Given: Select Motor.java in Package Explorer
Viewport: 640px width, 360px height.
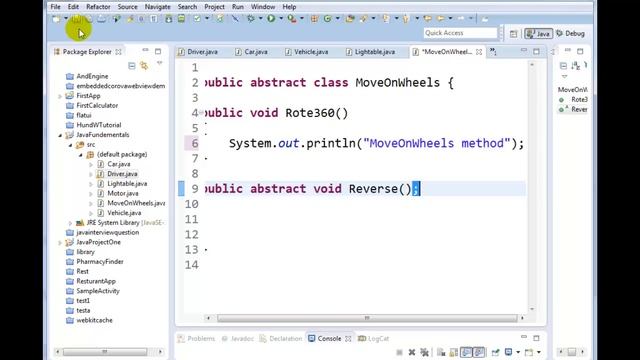Looking at the screenshot, I should pyautogui.click(x=123, y=193).
